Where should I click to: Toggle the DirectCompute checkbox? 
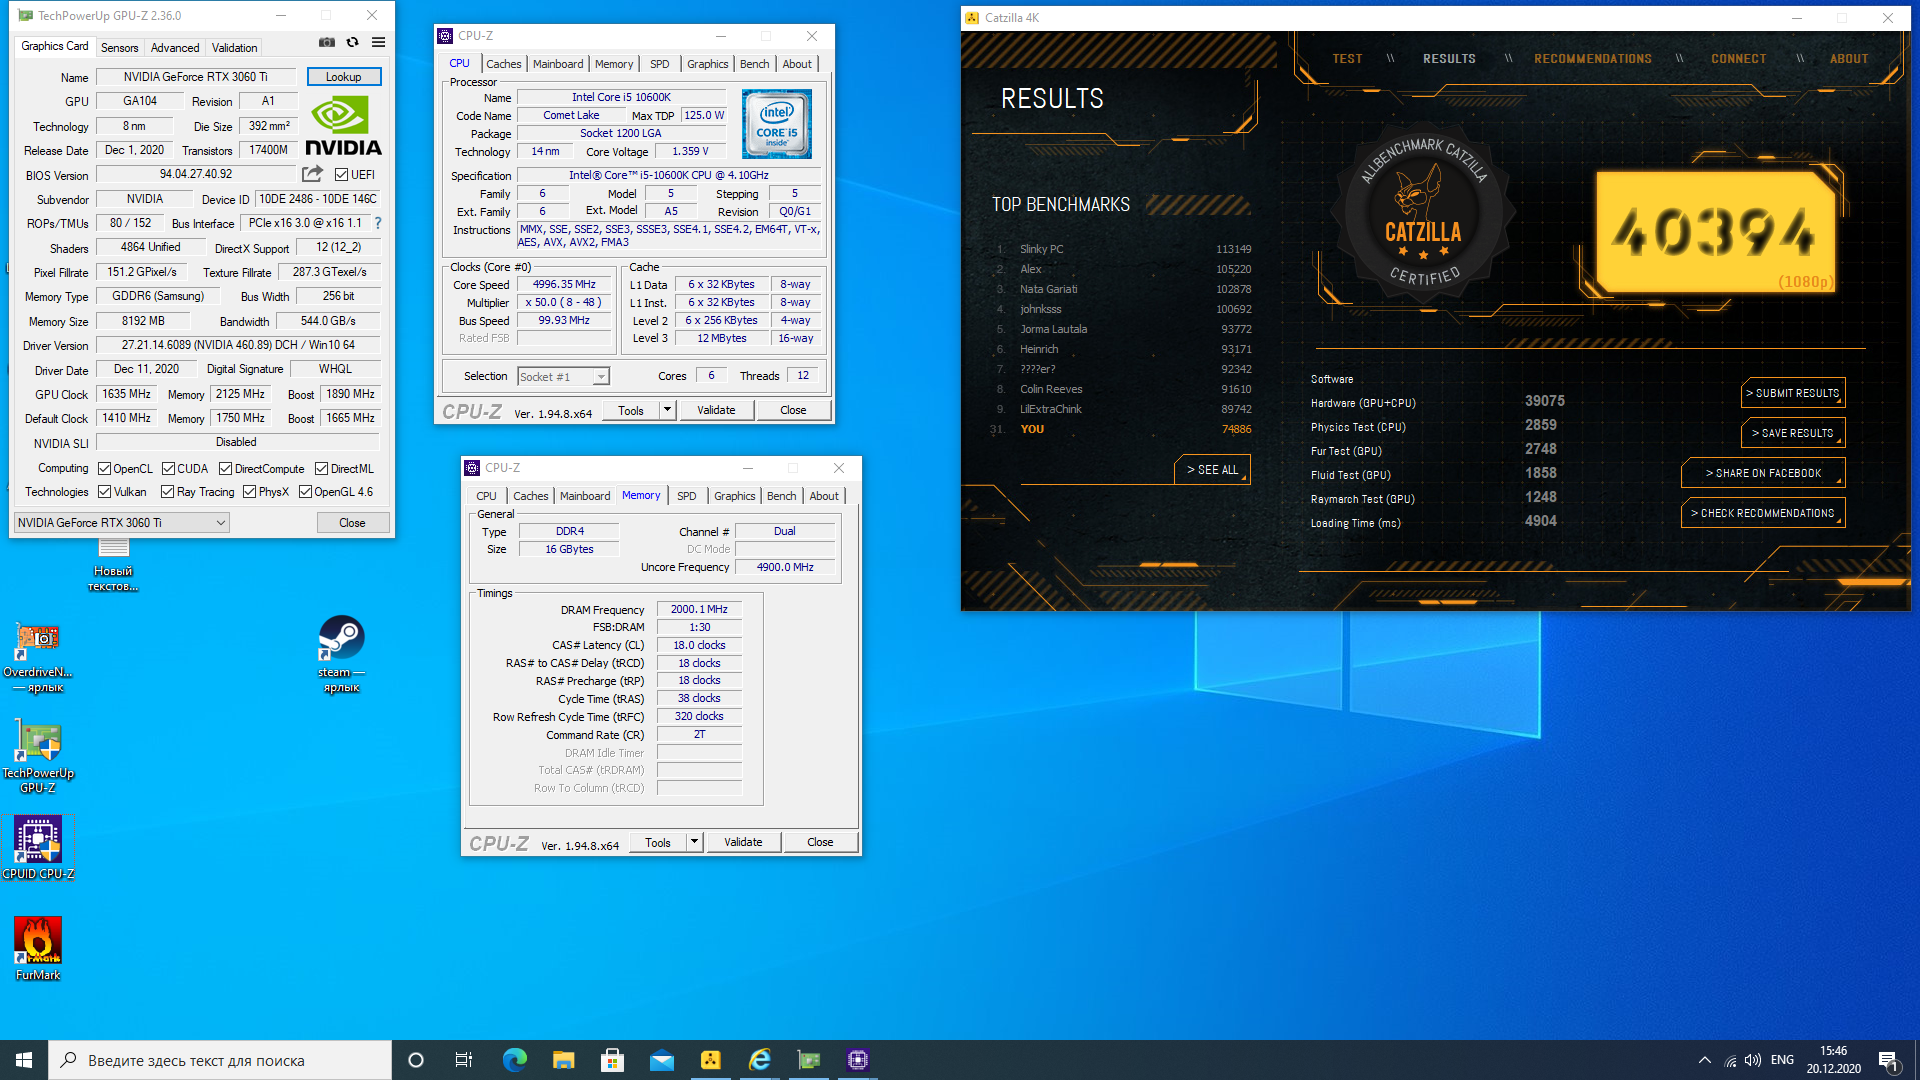(225, 468)
